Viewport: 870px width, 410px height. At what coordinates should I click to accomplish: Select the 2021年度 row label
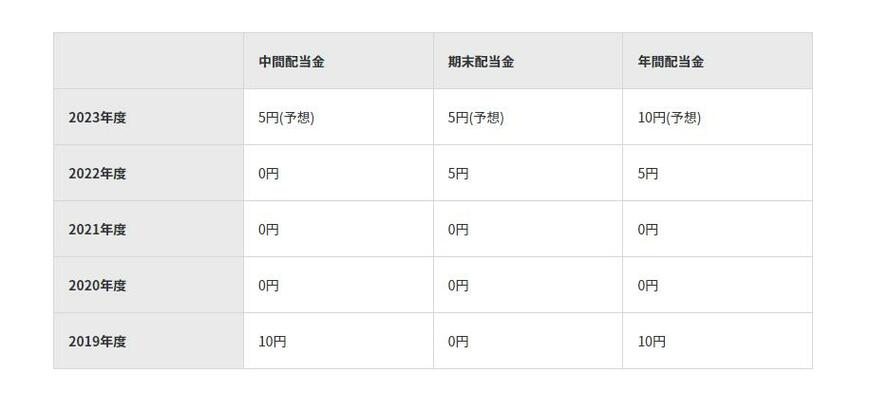(97, 229)
